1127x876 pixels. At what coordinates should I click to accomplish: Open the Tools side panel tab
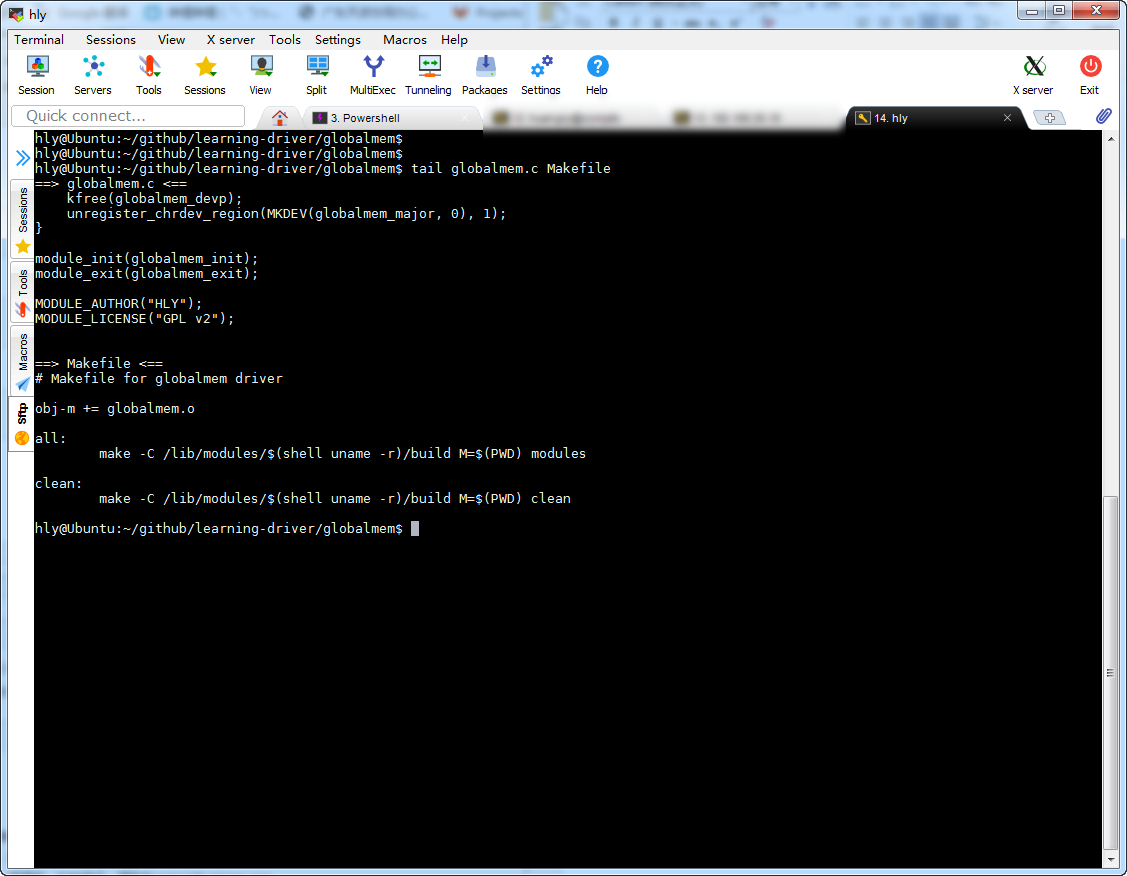(x=22, y=292)
